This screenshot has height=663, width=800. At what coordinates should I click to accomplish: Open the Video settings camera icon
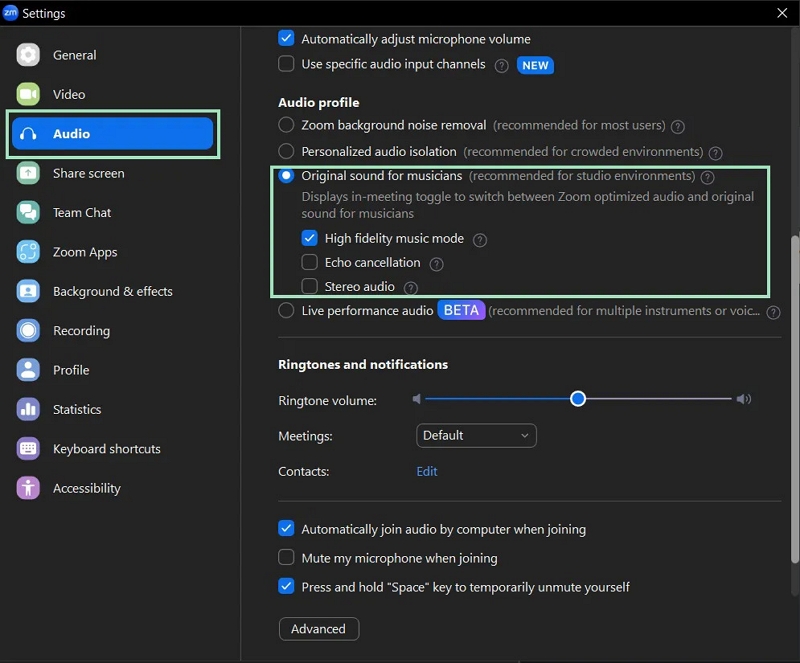[28, 94]
